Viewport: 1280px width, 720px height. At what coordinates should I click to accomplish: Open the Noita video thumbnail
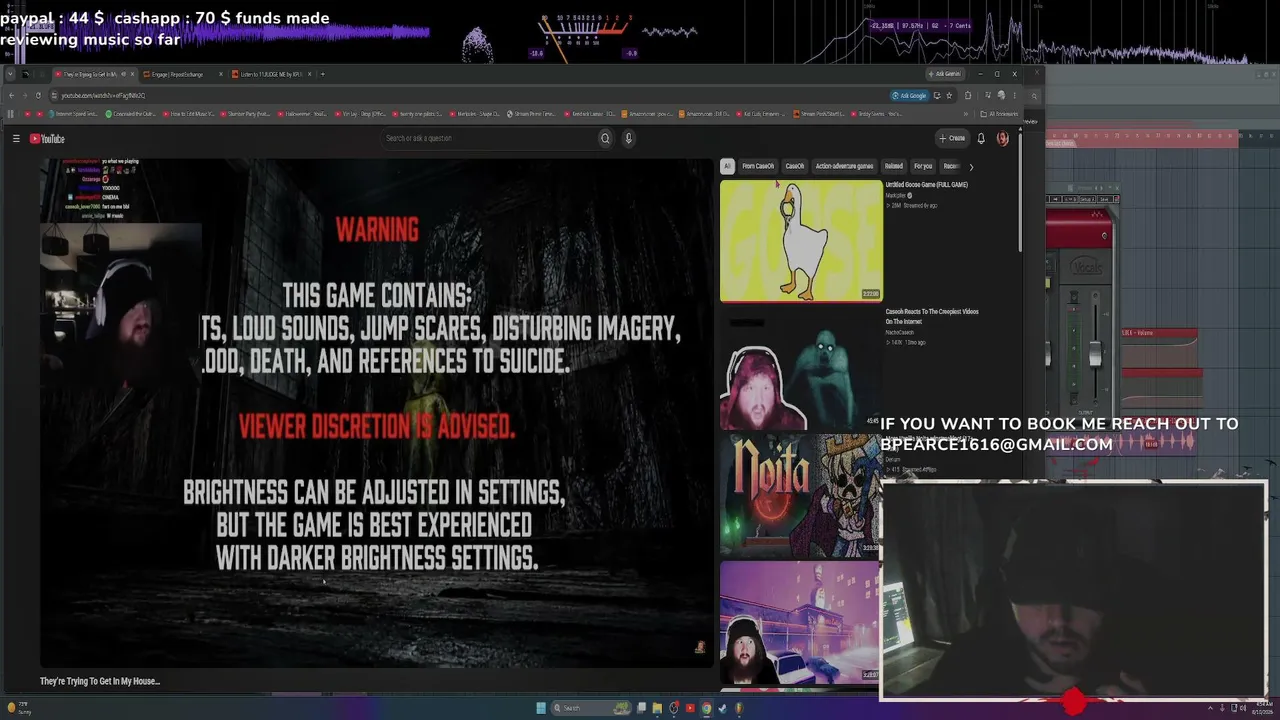pos(801,496)
